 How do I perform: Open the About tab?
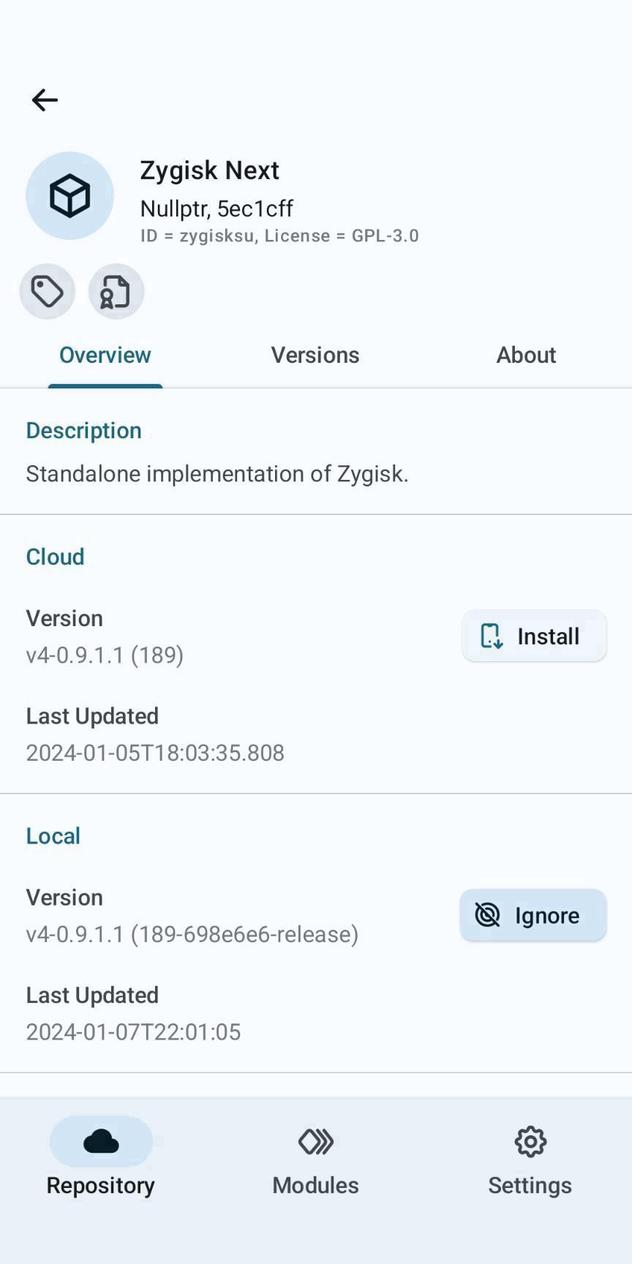click(526, 355)
